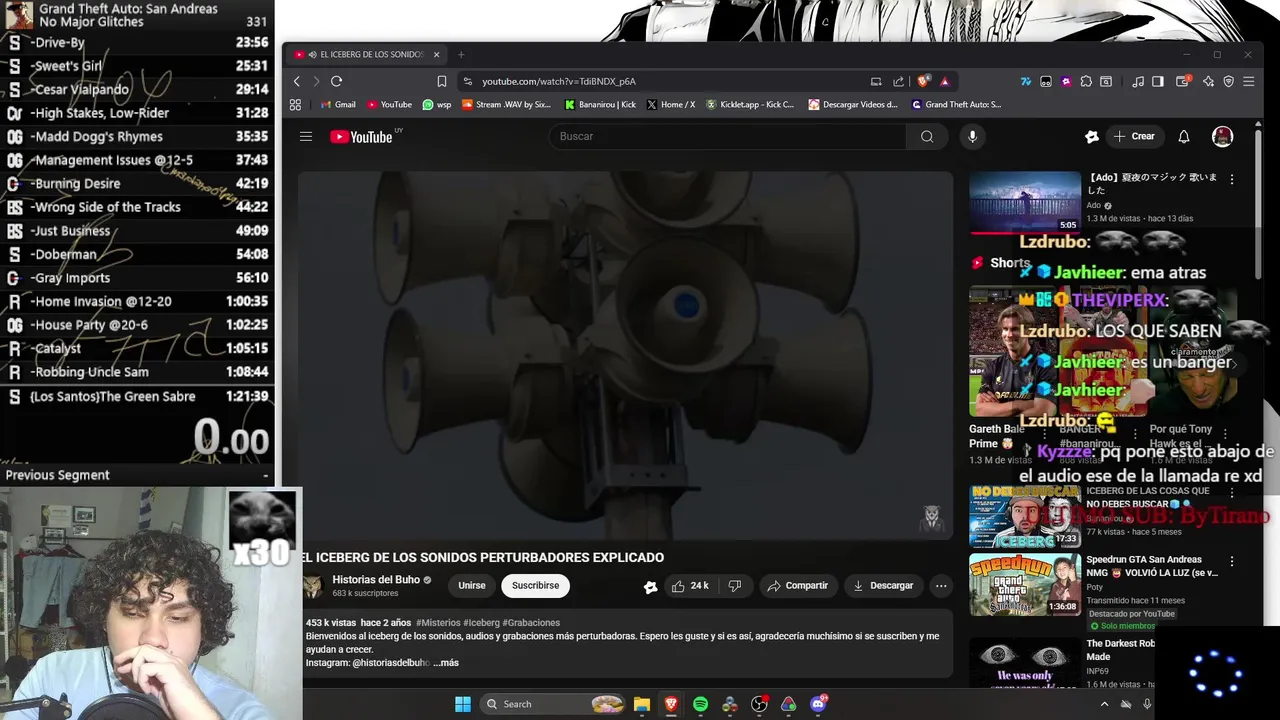Dislike the video with the thumbs-down
Viewport: 1280px width, 720px height.
tap(735, 585)
